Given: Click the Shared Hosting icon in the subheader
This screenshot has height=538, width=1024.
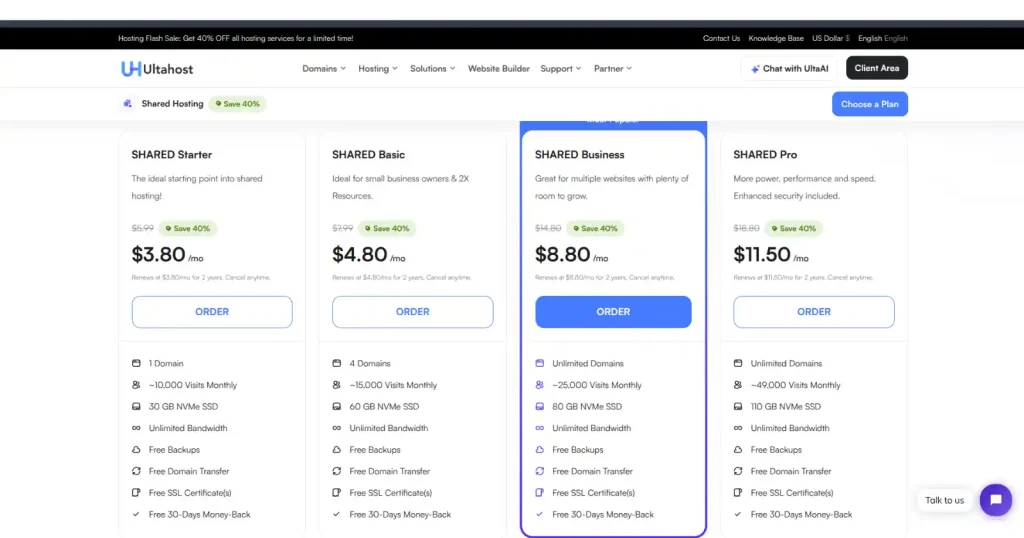Looking at the screenshot, I should (x=128, y=104).
